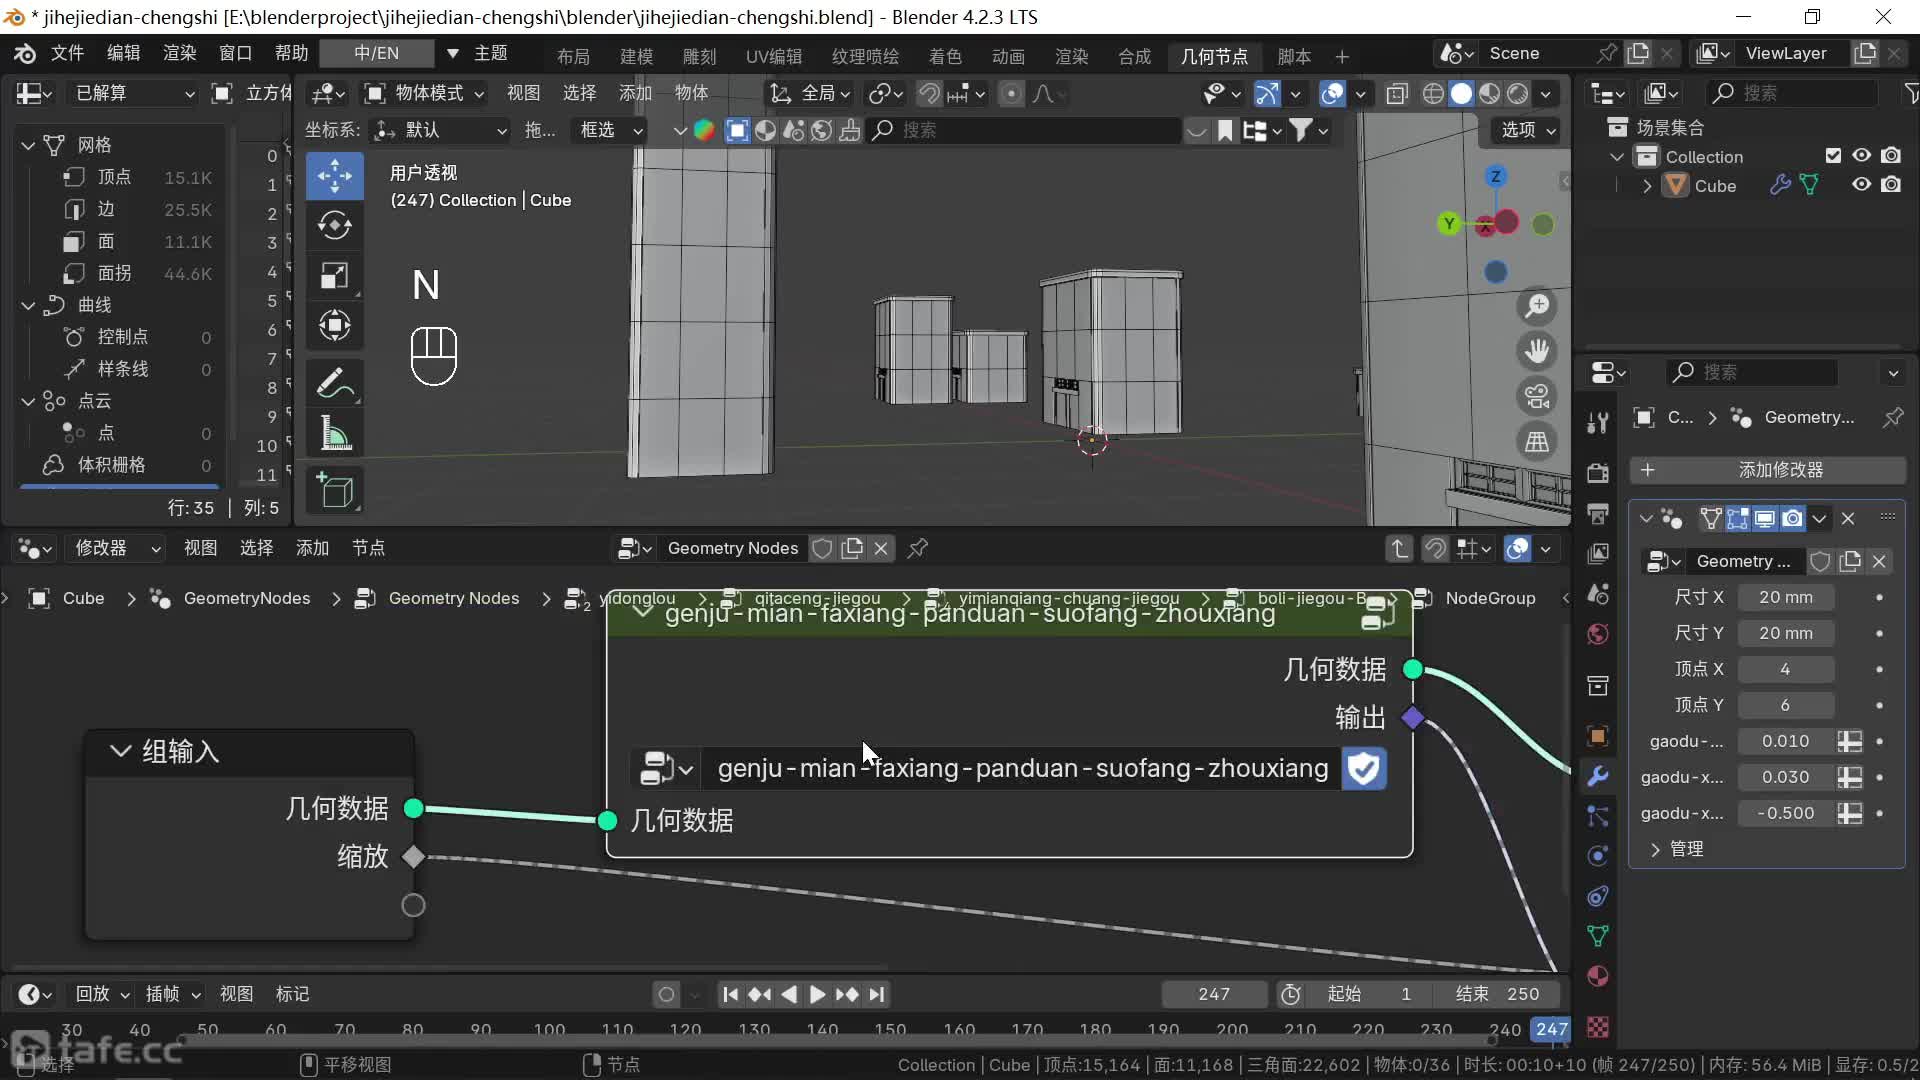Expand the Cube item in outliner

tap(1647, 186)
